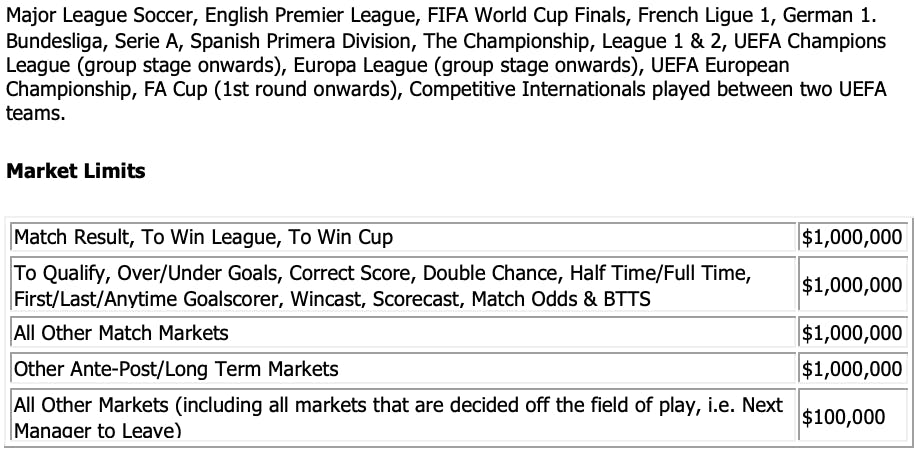Click the FA Cup (1st round onwards) text
Viewport: 918px width, 452px height.
[272, 90]
